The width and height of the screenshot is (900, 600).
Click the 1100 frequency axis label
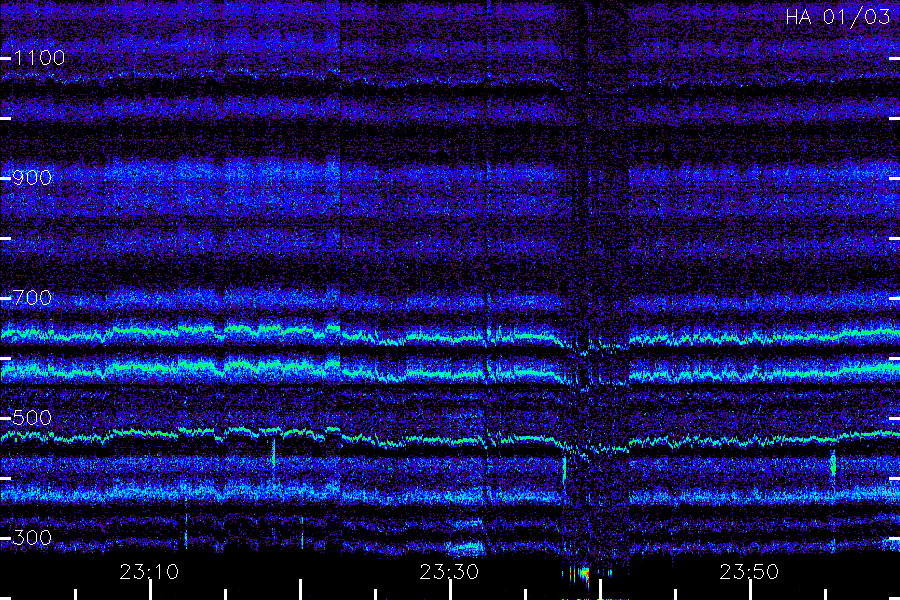(39, 58)
